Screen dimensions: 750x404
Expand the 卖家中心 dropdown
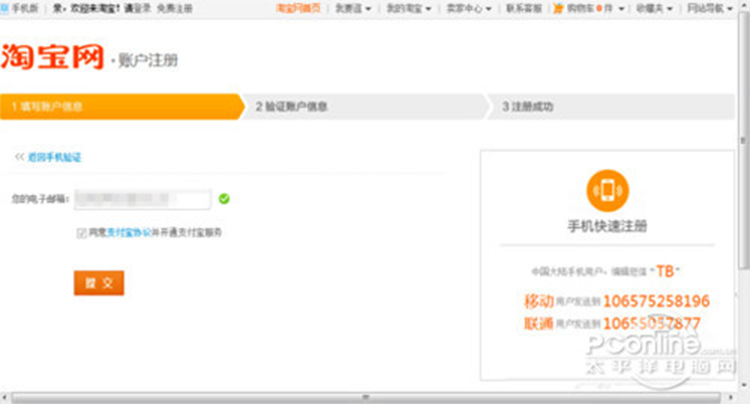469,9
